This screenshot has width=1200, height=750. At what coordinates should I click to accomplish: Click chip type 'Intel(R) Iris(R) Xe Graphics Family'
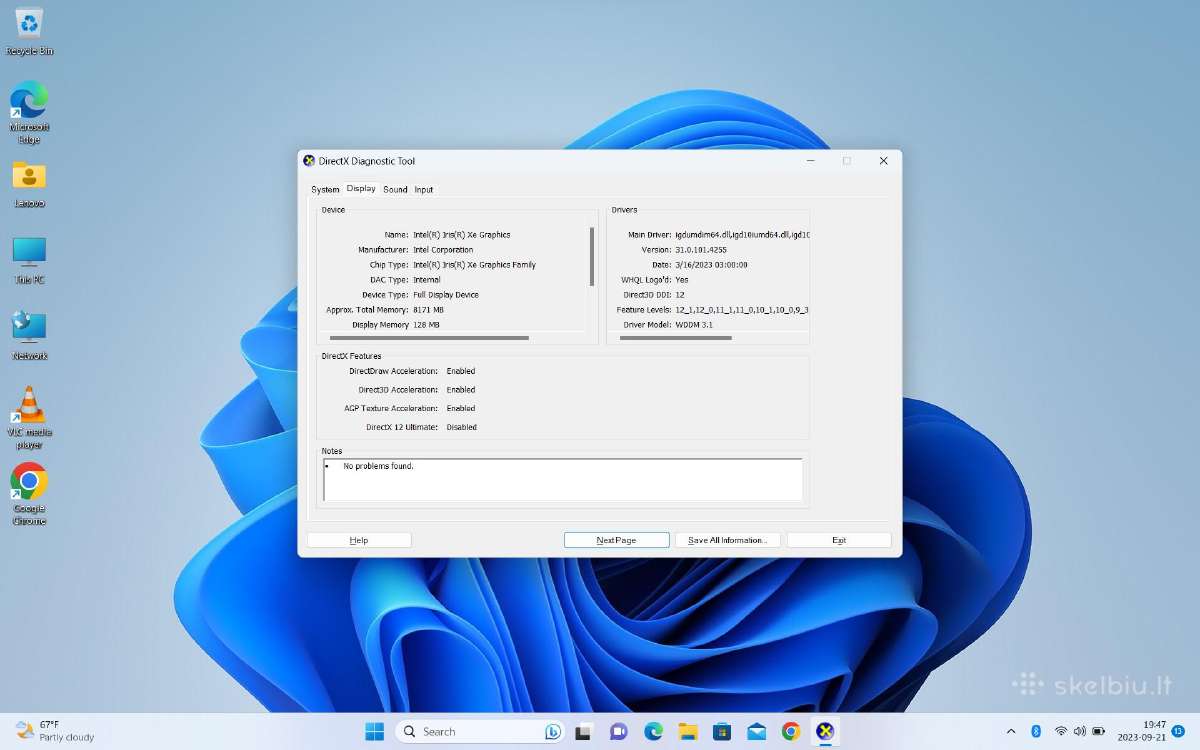click(474, 265)
